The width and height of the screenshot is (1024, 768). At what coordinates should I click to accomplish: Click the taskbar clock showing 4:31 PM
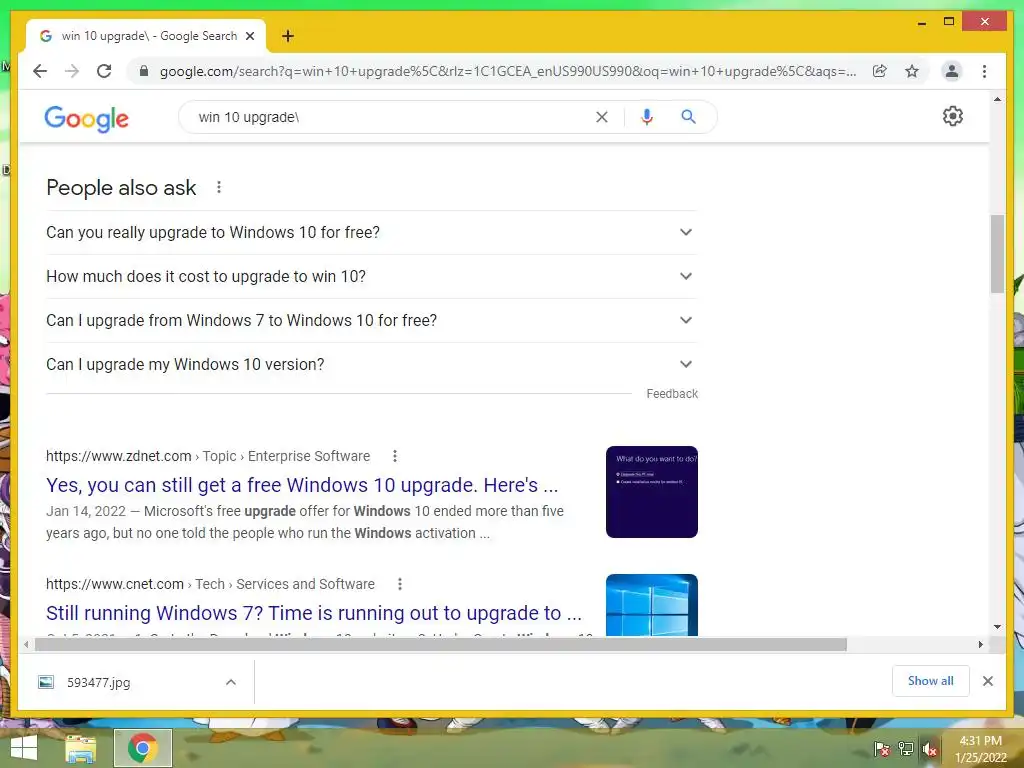981,749
